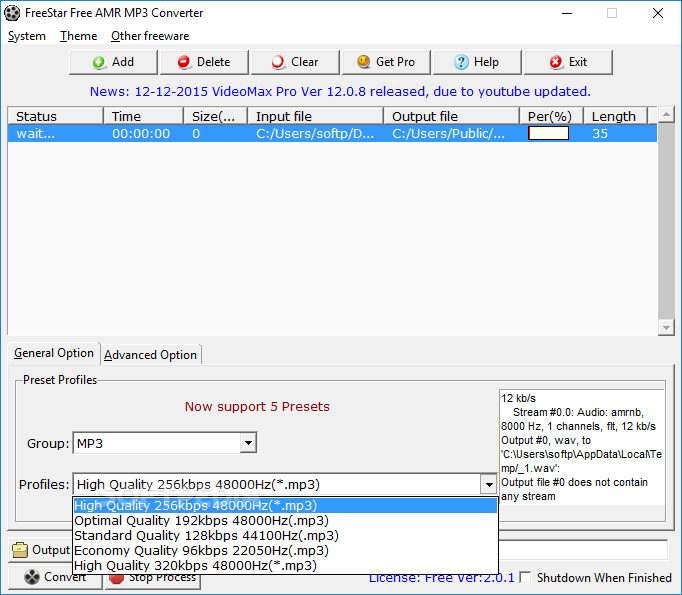Image resolution: width=682 pixels, height=595 pixels.
Task: Open the System menu
Action: (27, 36)
